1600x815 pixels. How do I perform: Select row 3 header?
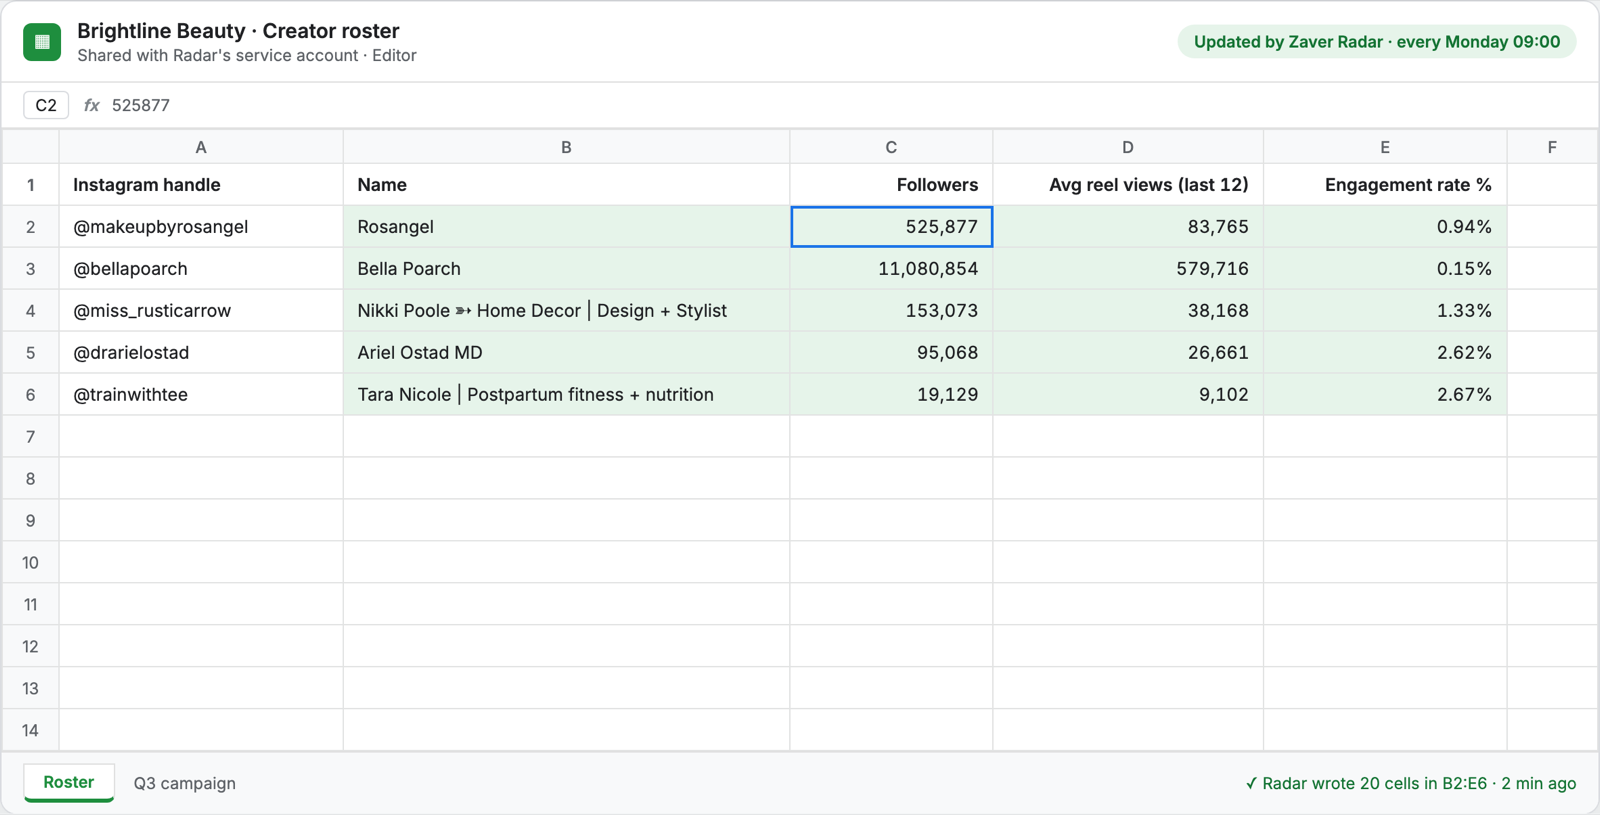[x=31, y=269]
